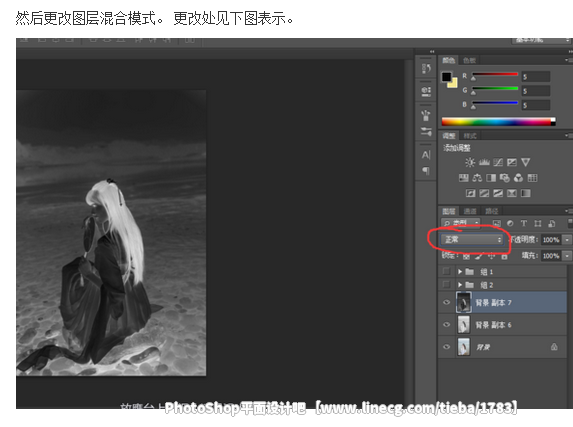This screenshot has width=573, height=427.
Task: Click the lock icon on 背景 layer
Action: tap(554, 347)
